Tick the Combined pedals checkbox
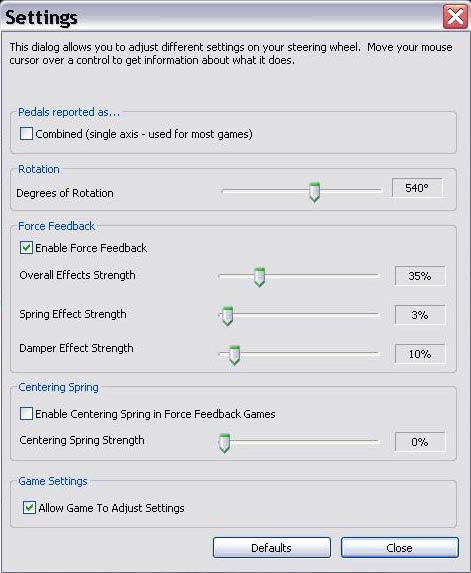 click(x=26, y=134)
